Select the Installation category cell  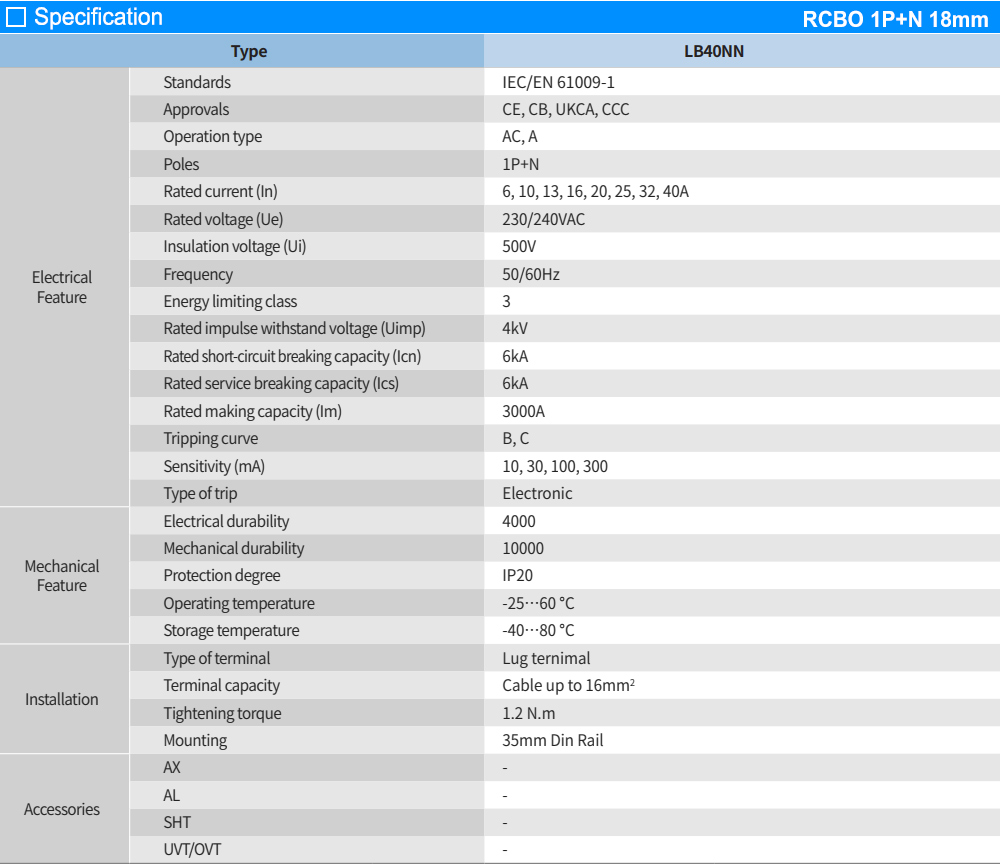[62, 699]
